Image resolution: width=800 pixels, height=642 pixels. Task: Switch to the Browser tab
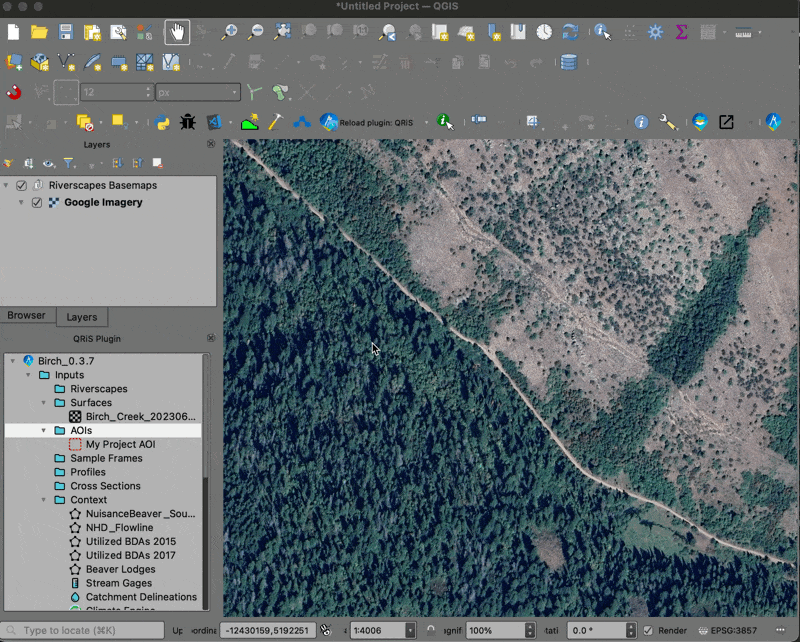click(27, 315)
